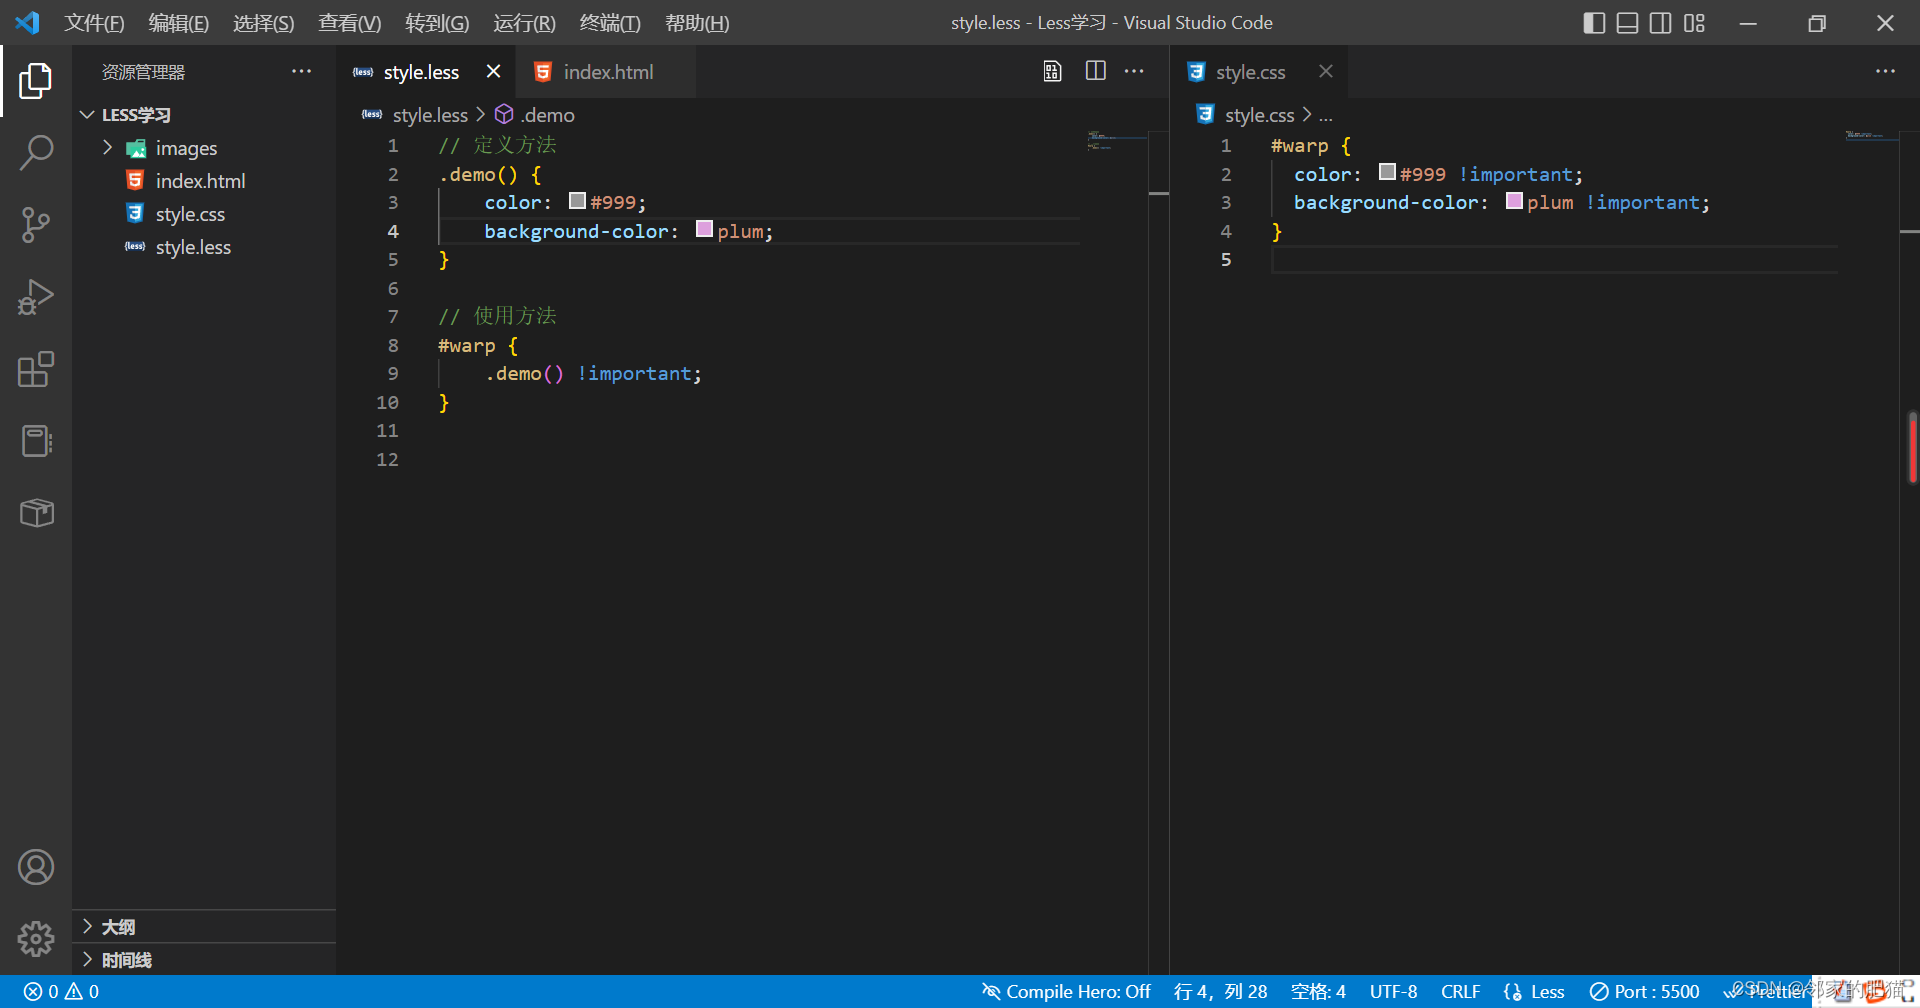Viewport: 1920px width, 1008px height.
Task: Open the Manage gear icon
Action: [36, 938]
